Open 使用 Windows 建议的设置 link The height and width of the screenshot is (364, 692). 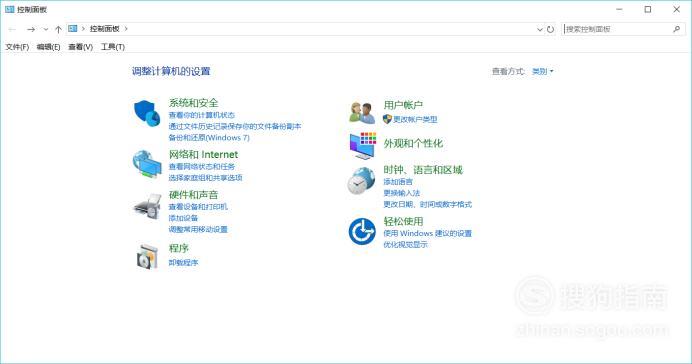[x=428, y=233]
